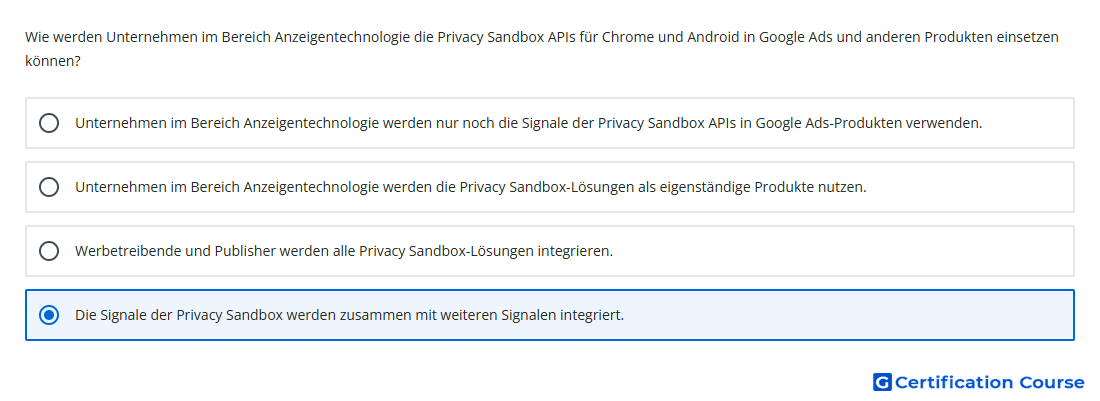Click answer text 'Werbetreibende und Publisher werden alle'
This screenshot has width=1100, height=401.
344,251
